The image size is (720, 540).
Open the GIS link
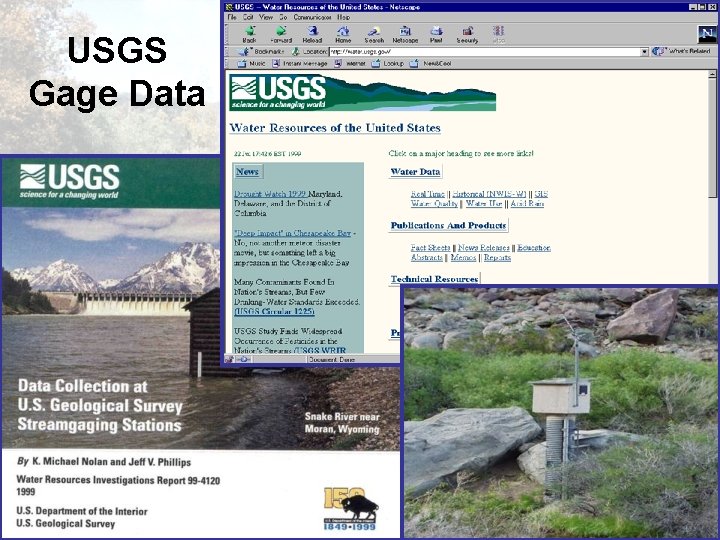click(541, 194)
